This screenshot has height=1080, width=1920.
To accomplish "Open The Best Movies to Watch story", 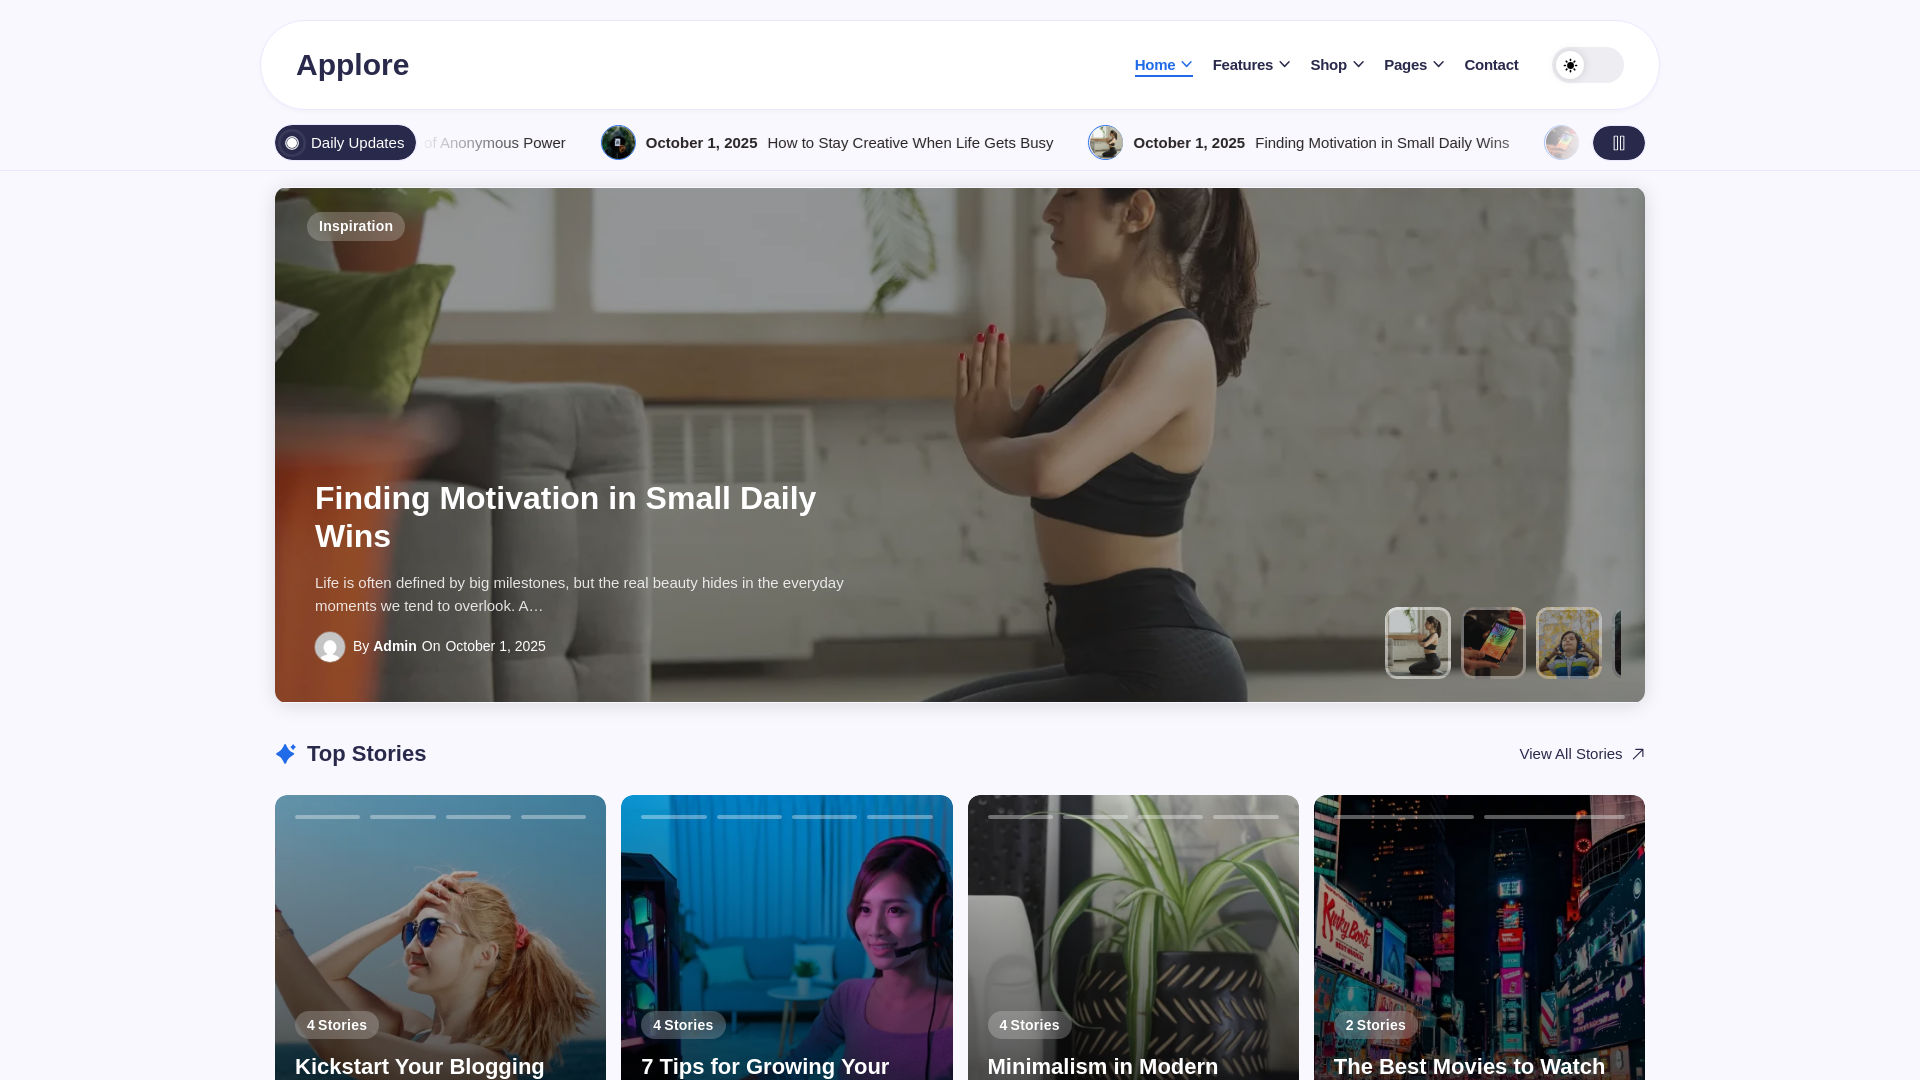I will point(1469,1066).
